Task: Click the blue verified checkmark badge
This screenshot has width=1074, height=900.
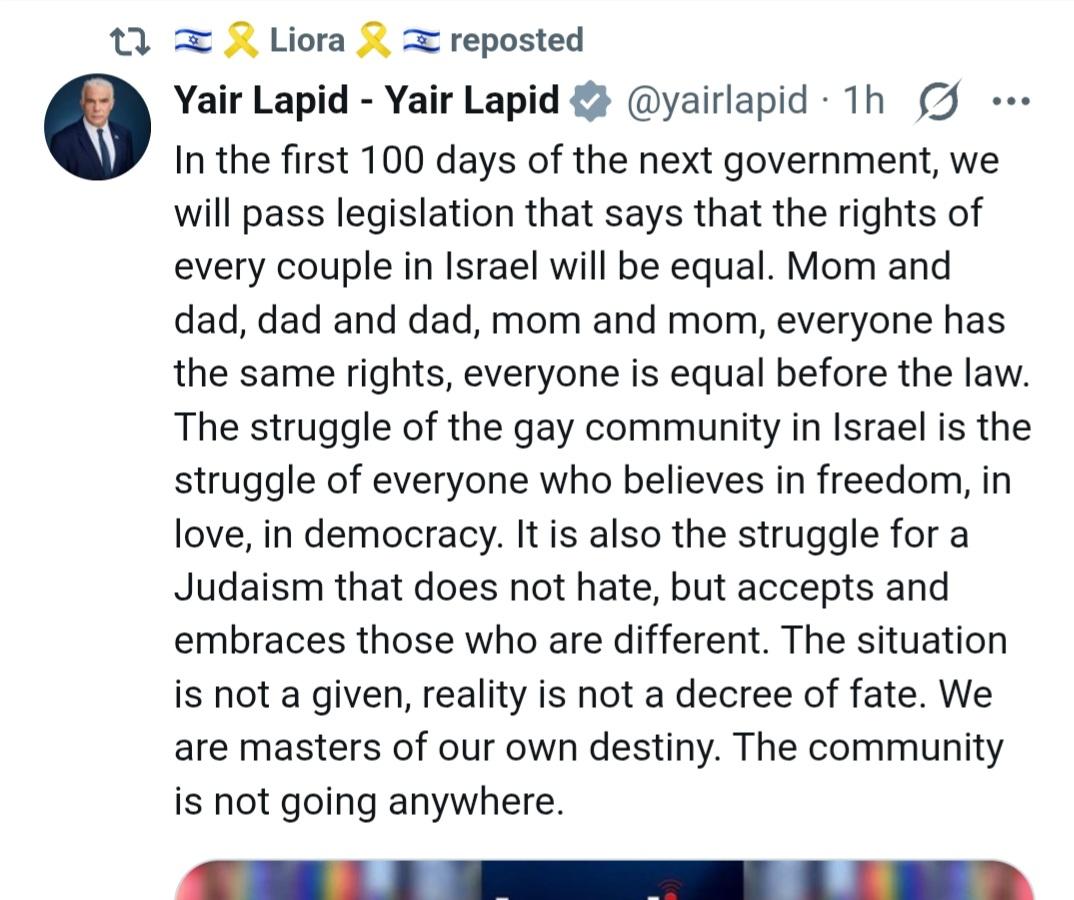Action: [x=592, y=101]
